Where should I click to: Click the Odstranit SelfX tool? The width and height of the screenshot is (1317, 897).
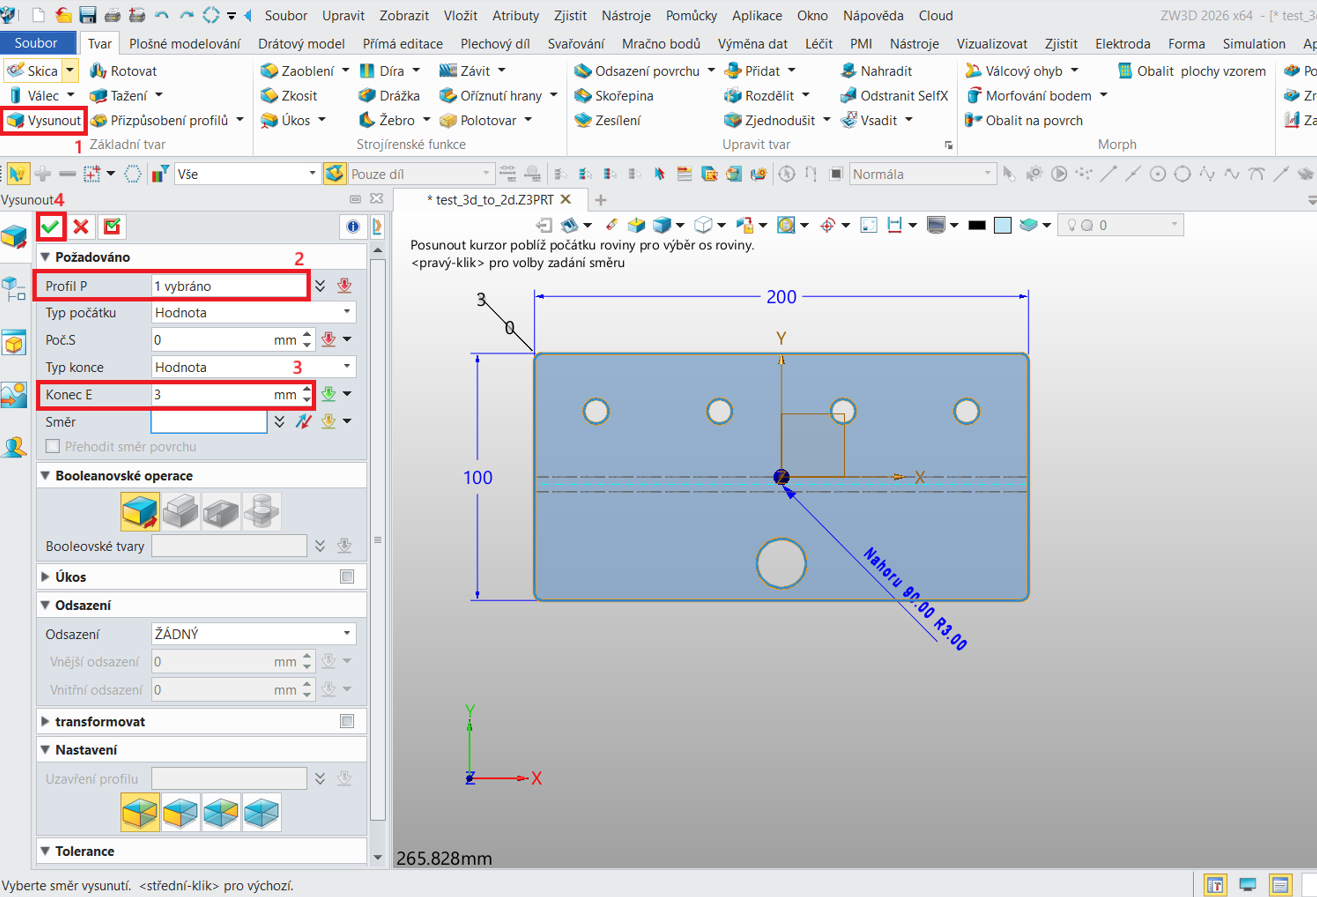coord(894,95)
